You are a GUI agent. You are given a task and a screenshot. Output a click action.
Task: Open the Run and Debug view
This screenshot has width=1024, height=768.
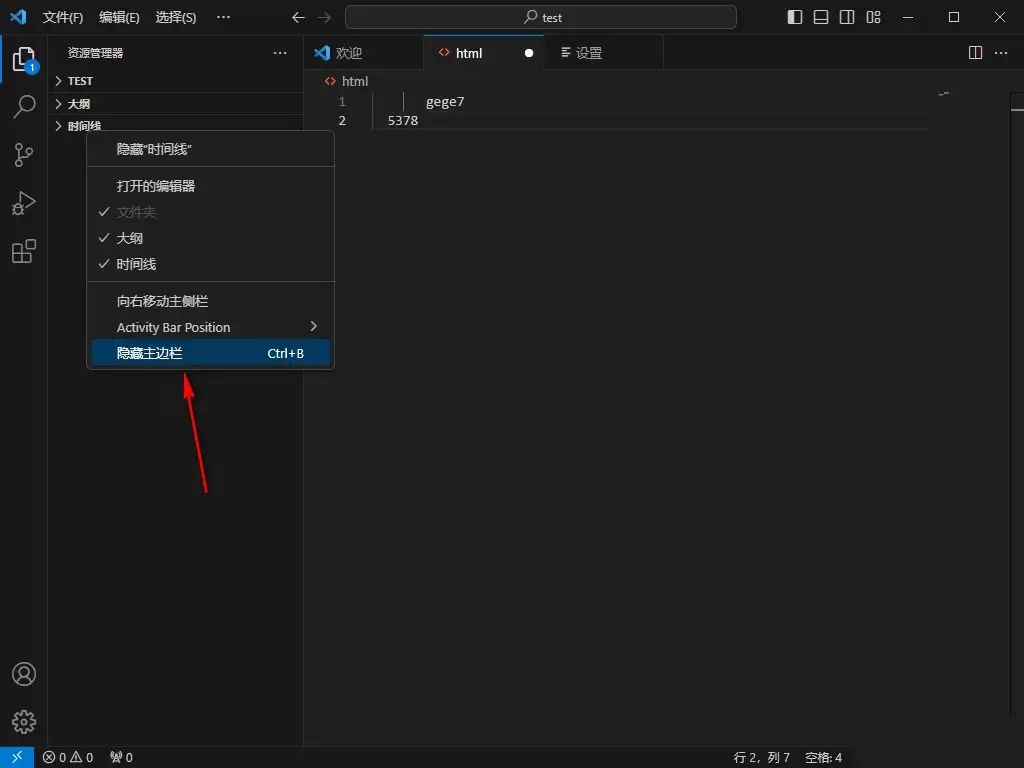click(22, 203)
